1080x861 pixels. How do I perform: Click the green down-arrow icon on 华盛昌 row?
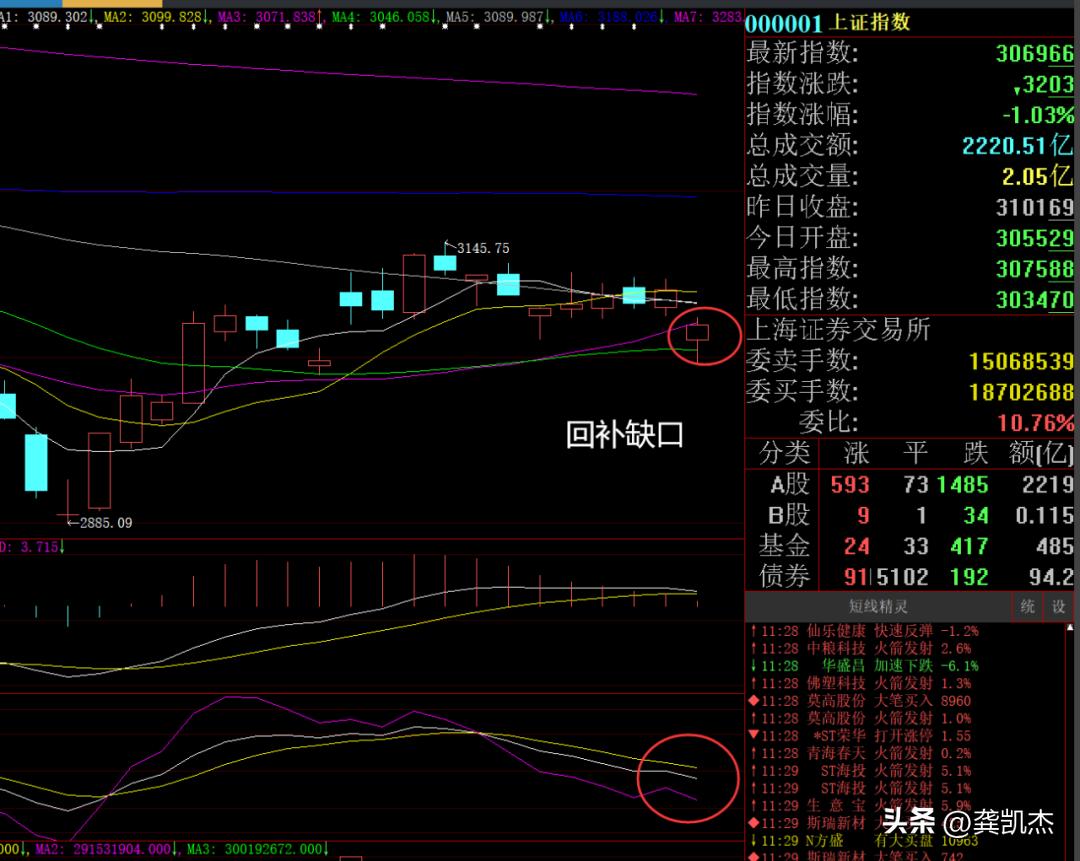753,665
